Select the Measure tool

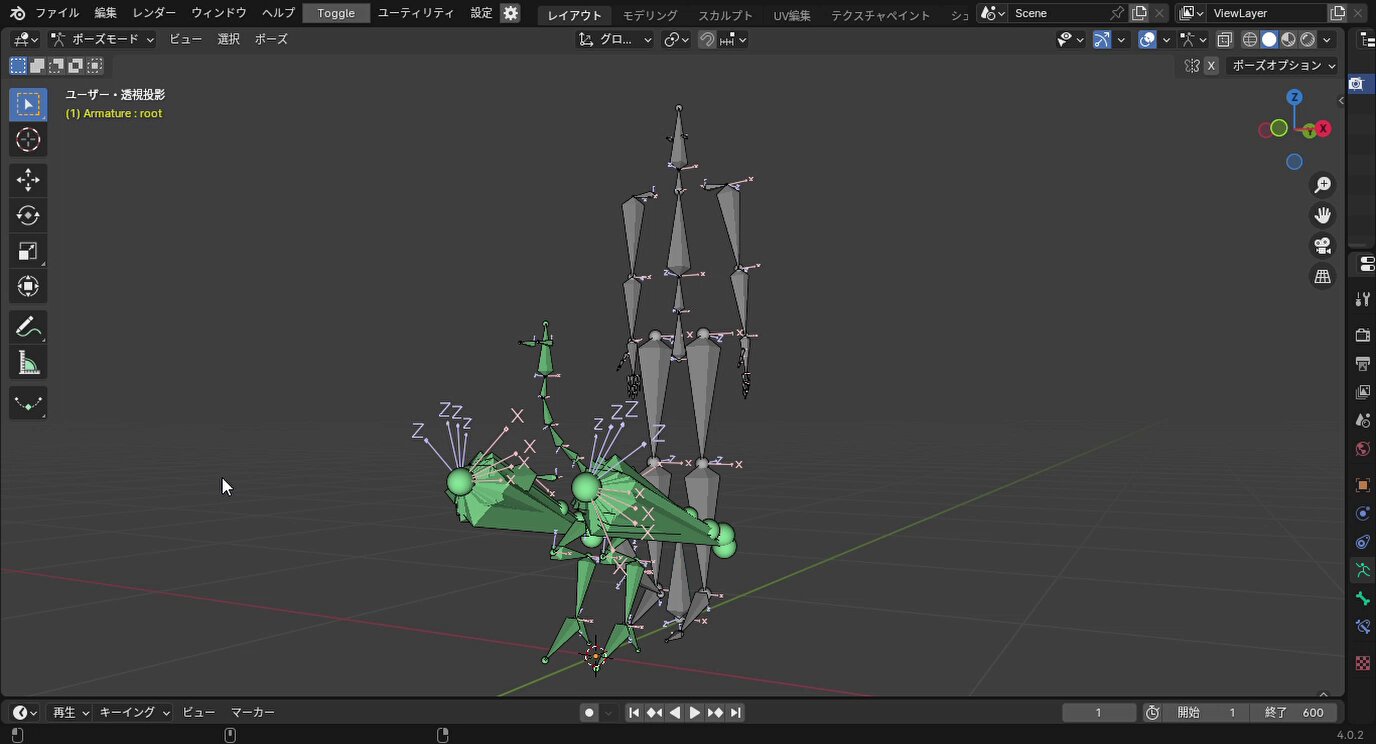coord(28,363)
